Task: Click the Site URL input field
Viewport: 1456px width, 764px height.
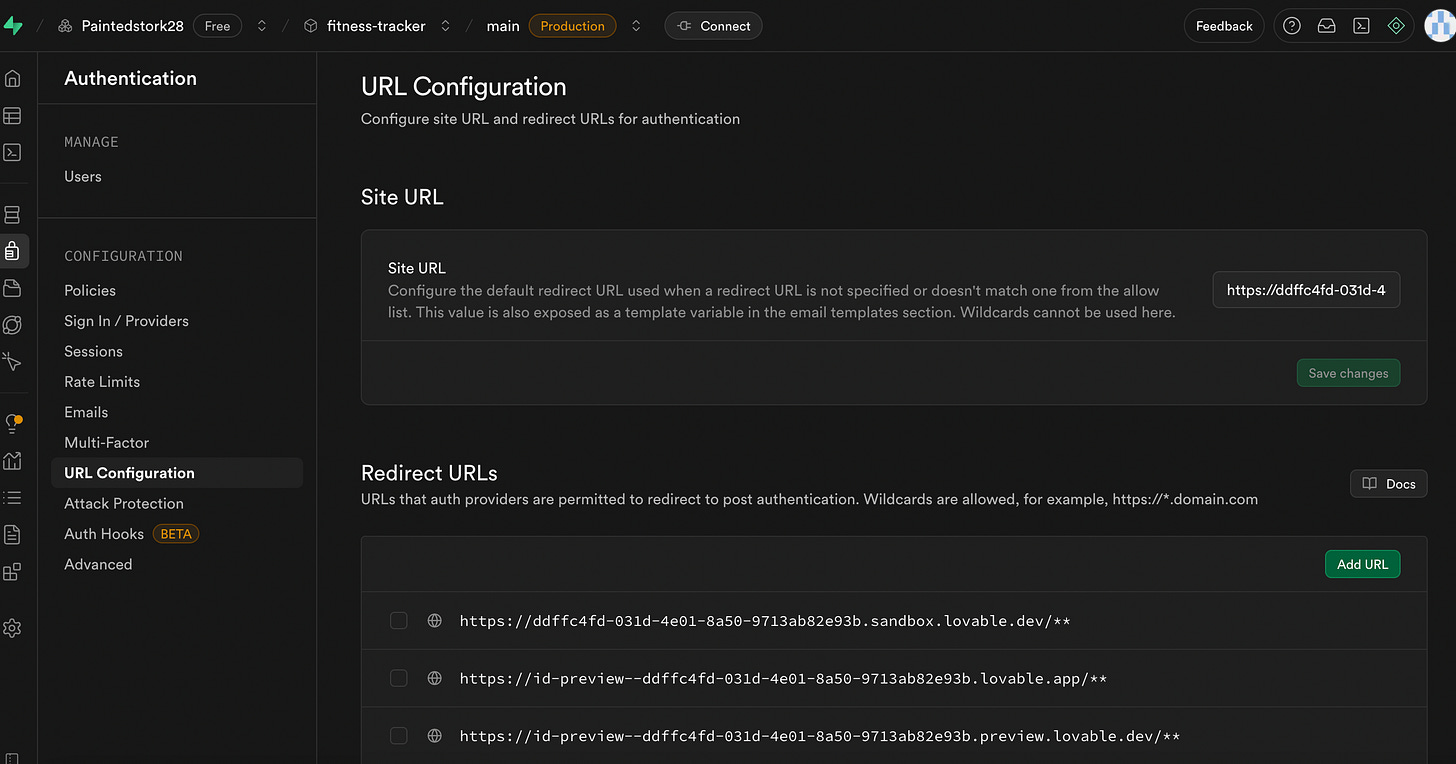Action: [x=1306, y=290]
